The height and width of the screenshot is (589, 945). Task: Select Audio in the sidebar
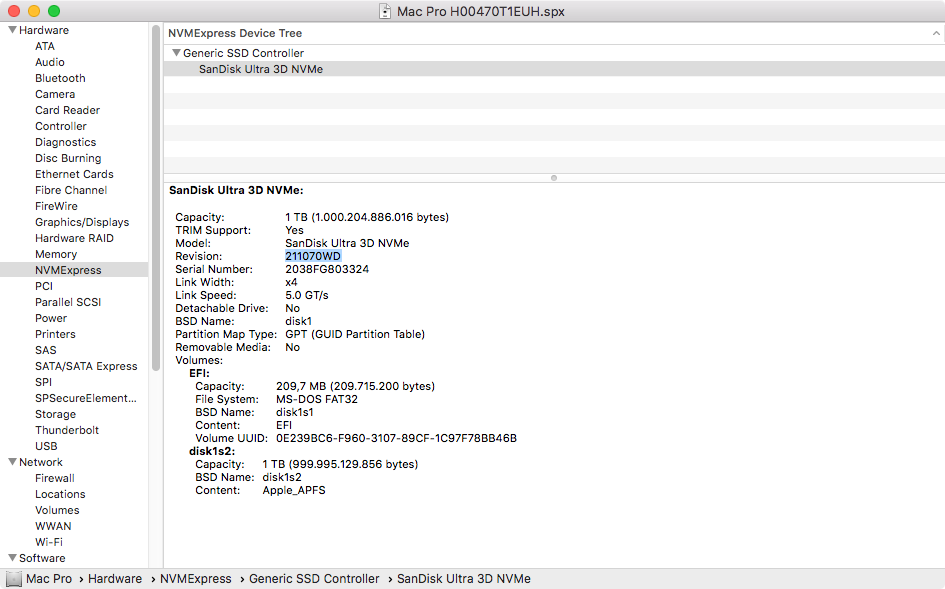pyautogui.click(x=49, y=62)
